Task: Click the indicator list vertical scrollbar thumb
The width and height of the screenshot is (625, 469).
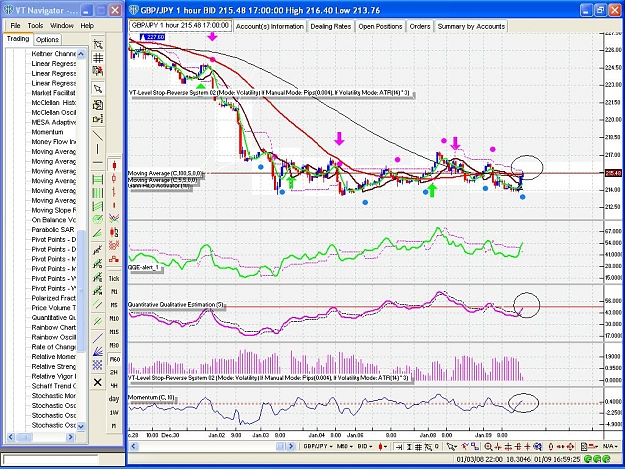Action: [x=81, y=291]
